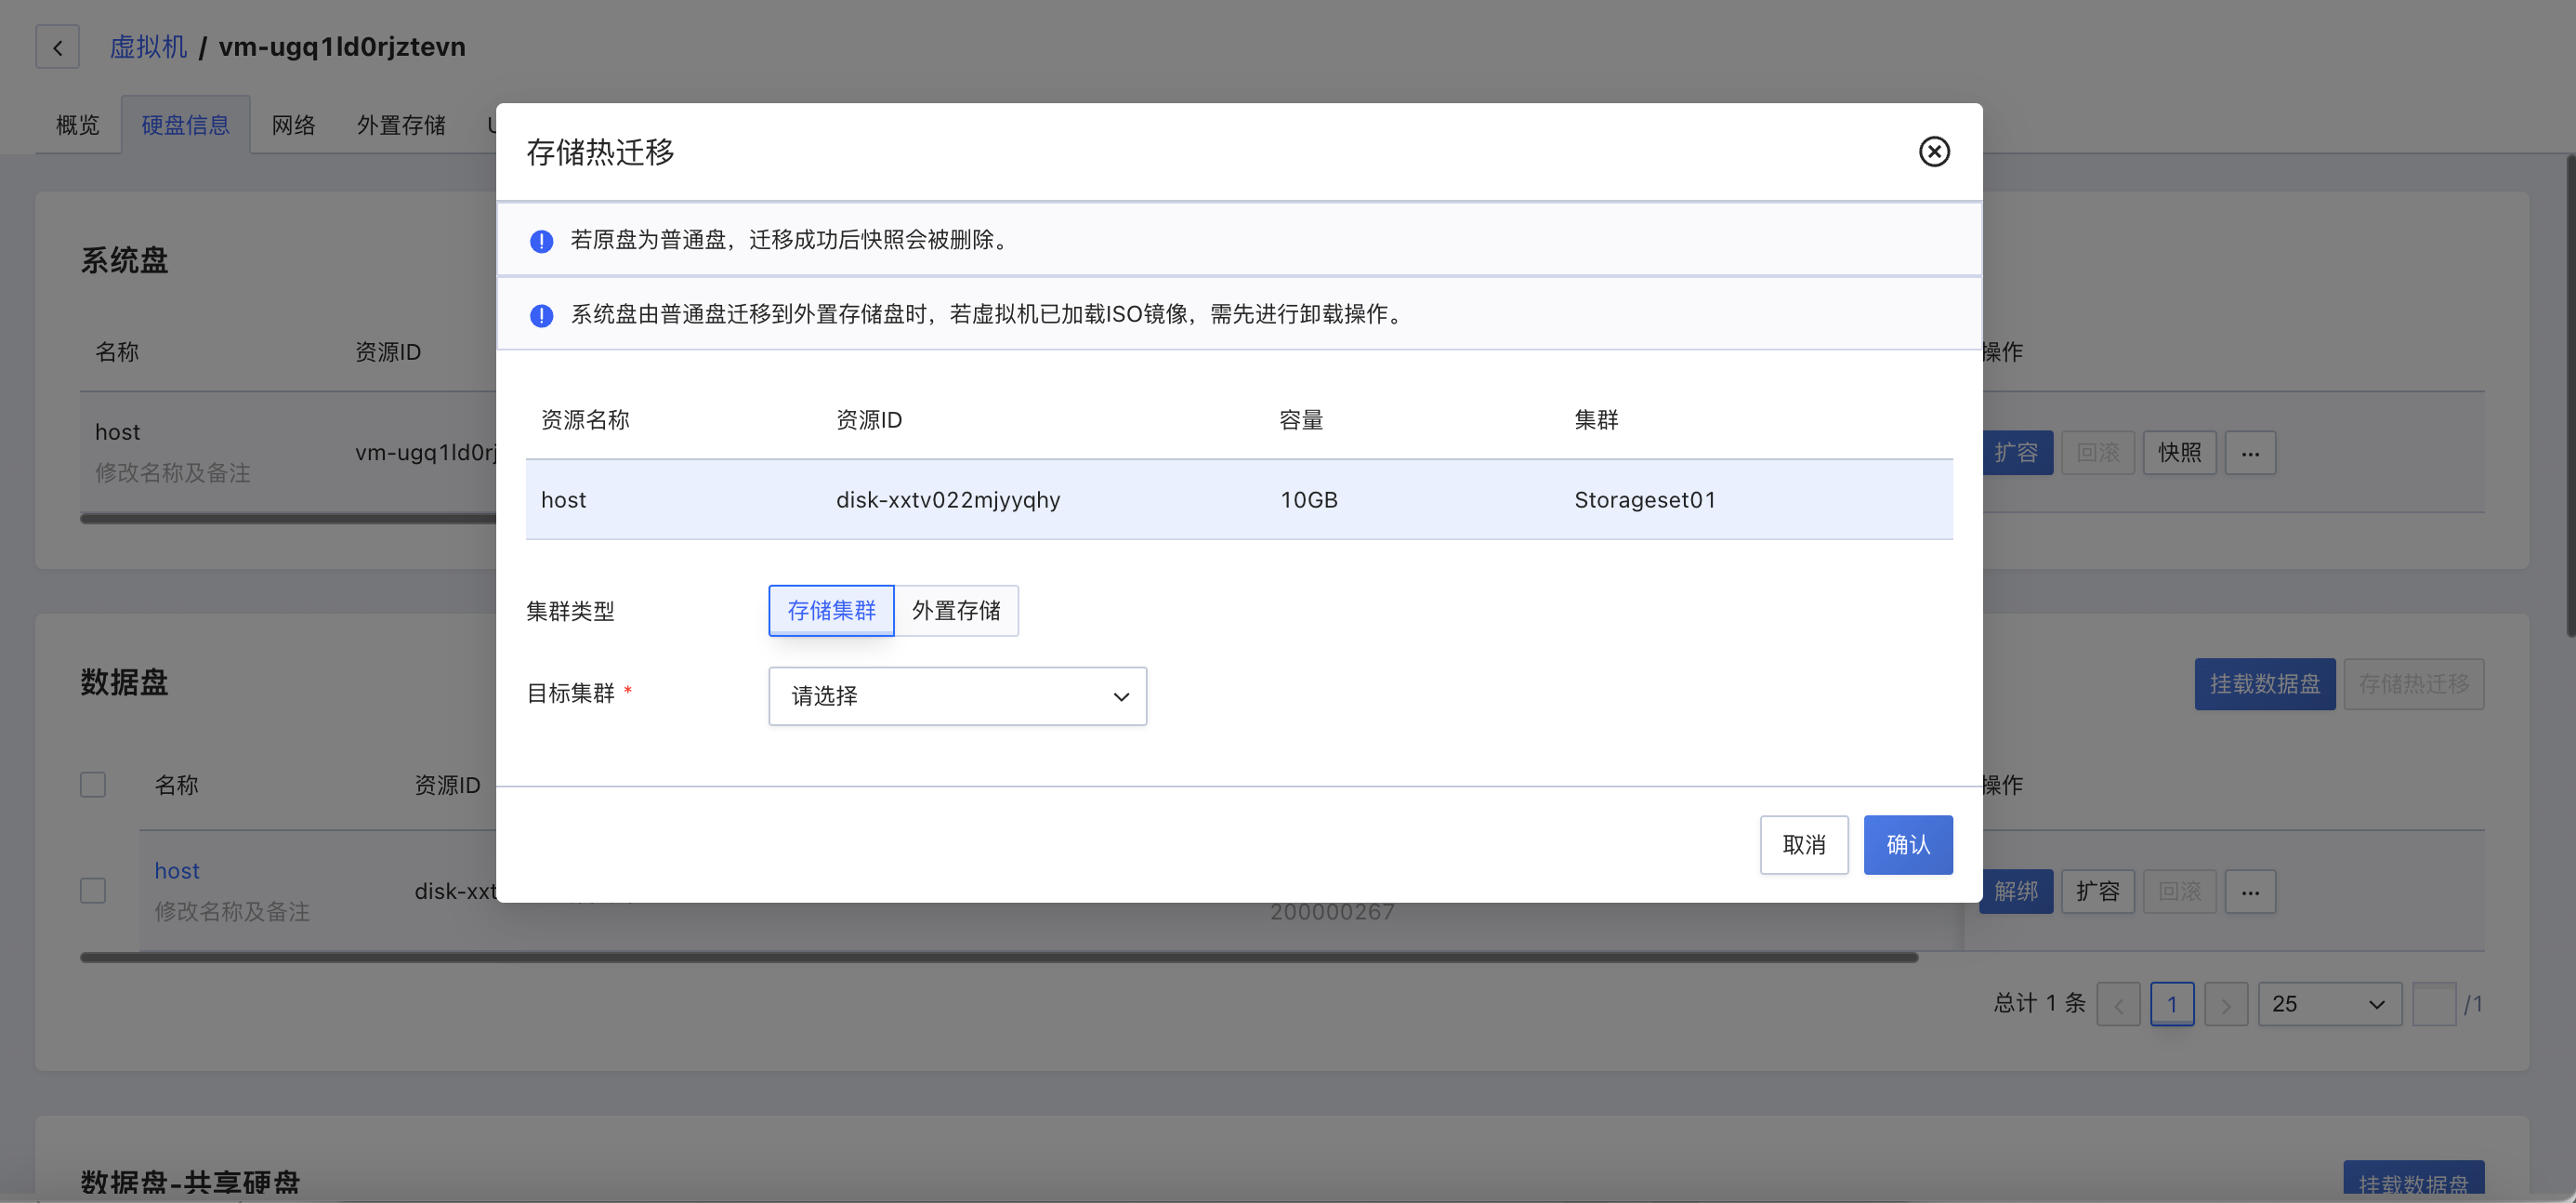This screenshot has width=2576, height=1203.
Task: Close the 存储热迁移 dialog with X icon
Action: pos(1933,152)
